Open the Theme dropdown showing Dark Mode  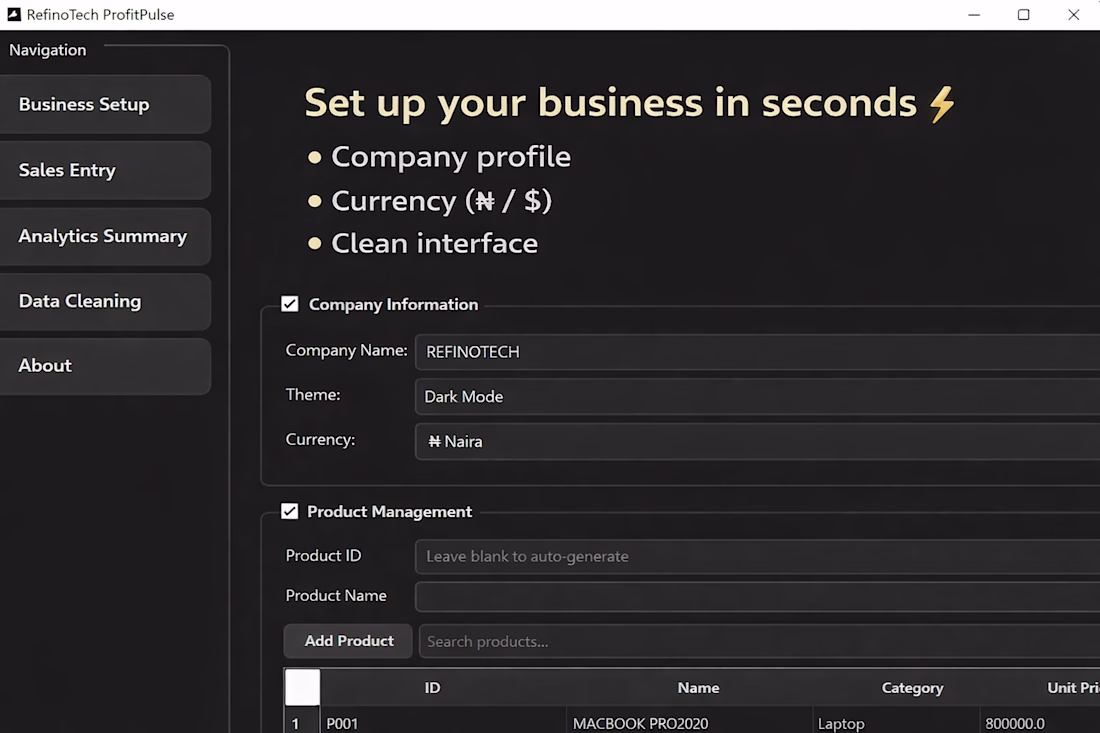[758, 396]
